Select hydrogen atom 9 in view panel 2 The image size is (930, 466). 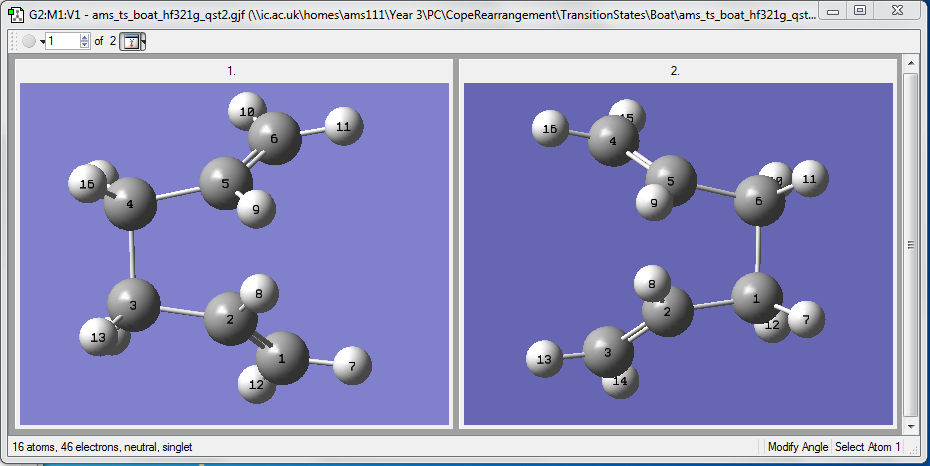(654, 203)
